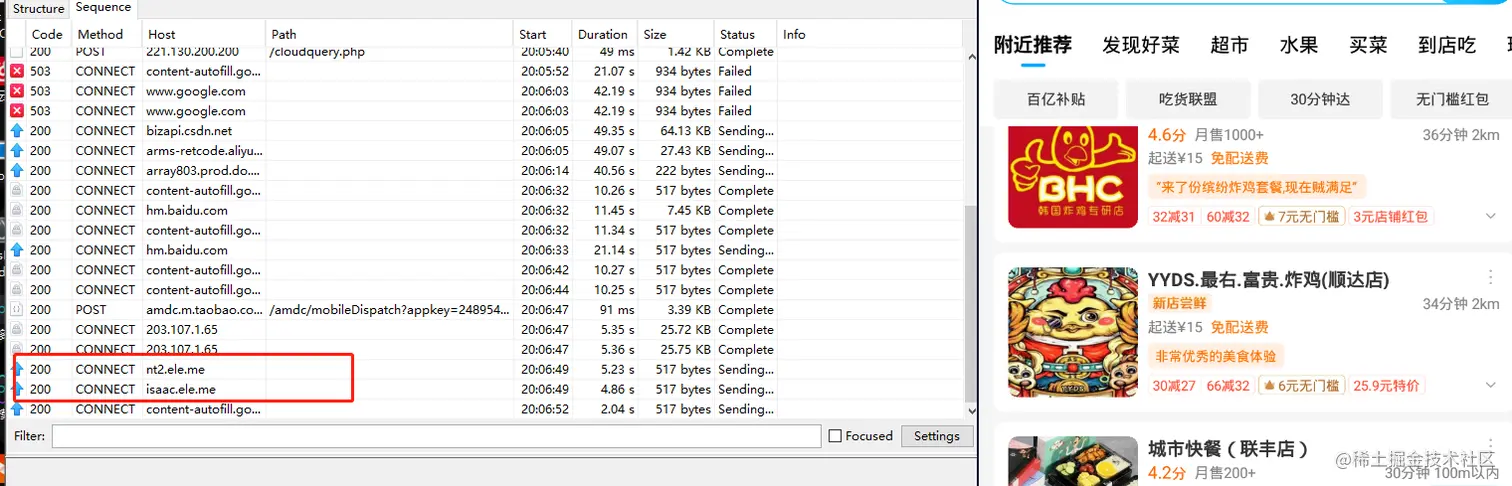Select the /amdc/mobileDispatch path cell
Viewport: 1512px width, 486px height.
[390, 310]
